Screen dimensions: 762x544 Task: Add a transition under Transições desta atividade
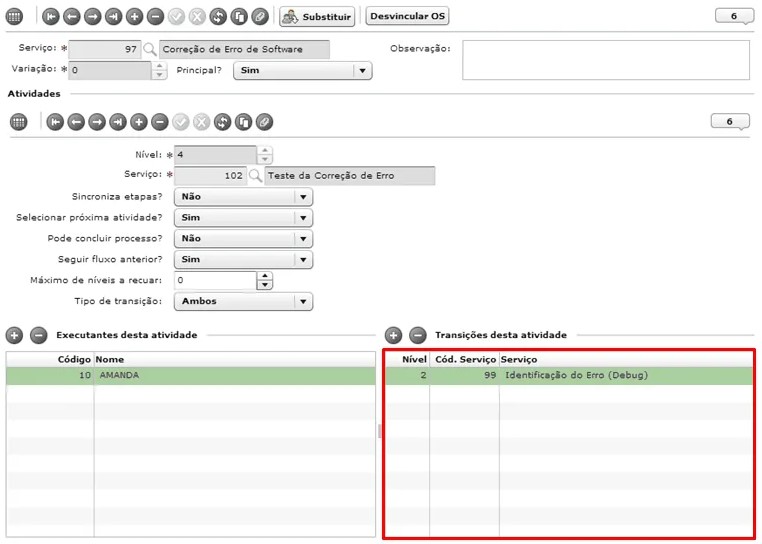click(x=393, y=335)
